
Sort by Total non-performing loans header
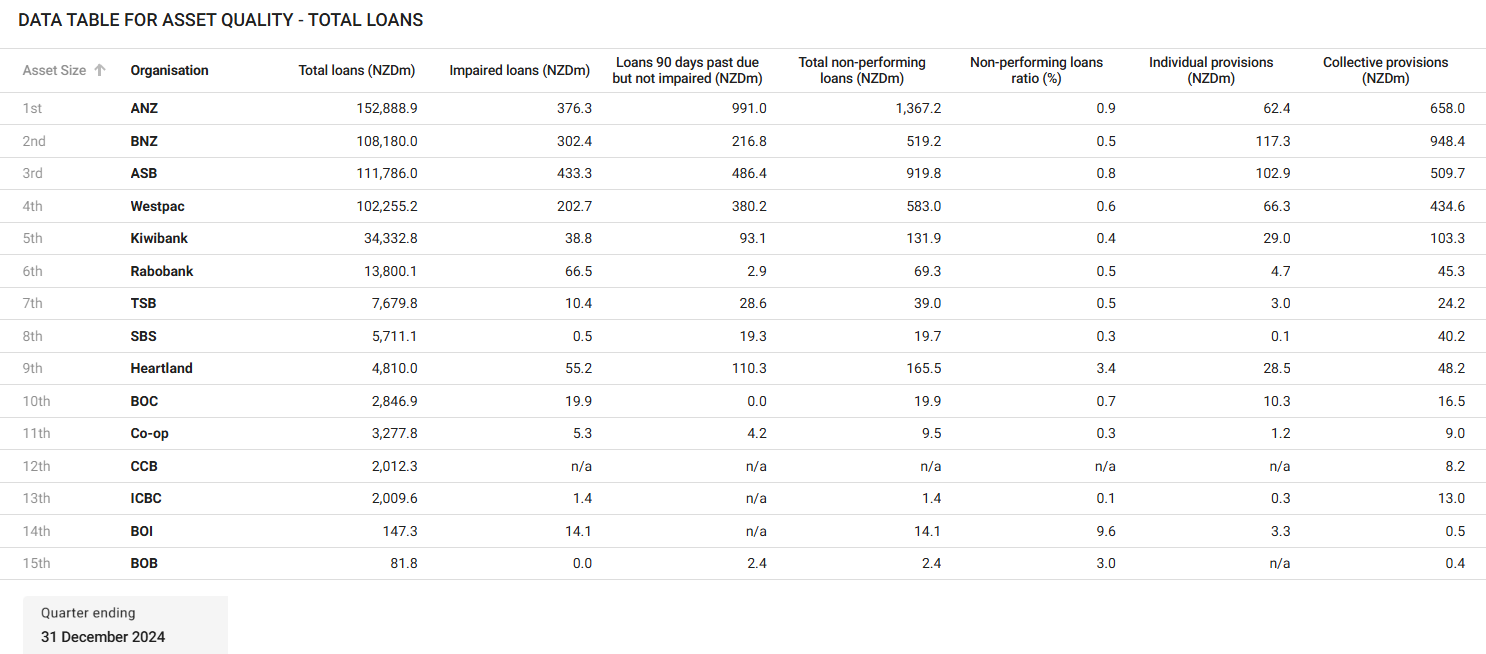coord(862,70)
